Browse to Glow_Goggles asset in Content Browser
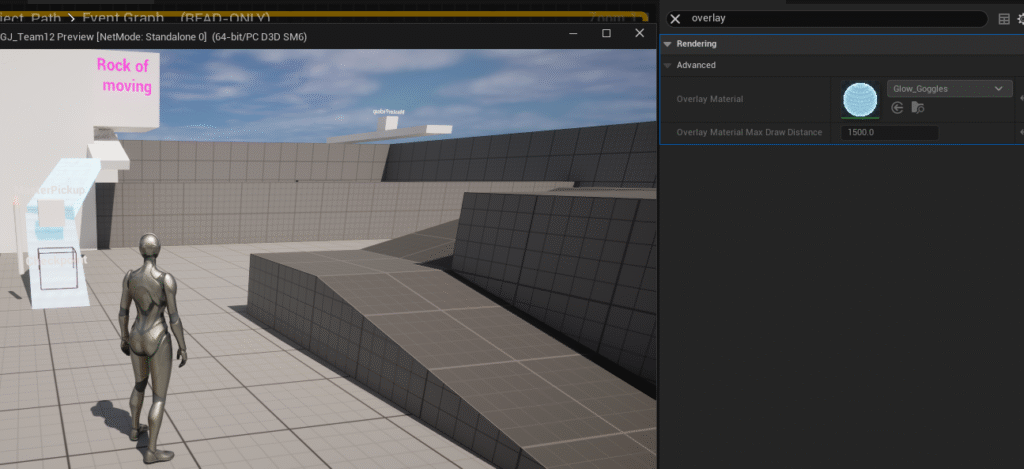The image size is (1024, 469). click(917, 108)
